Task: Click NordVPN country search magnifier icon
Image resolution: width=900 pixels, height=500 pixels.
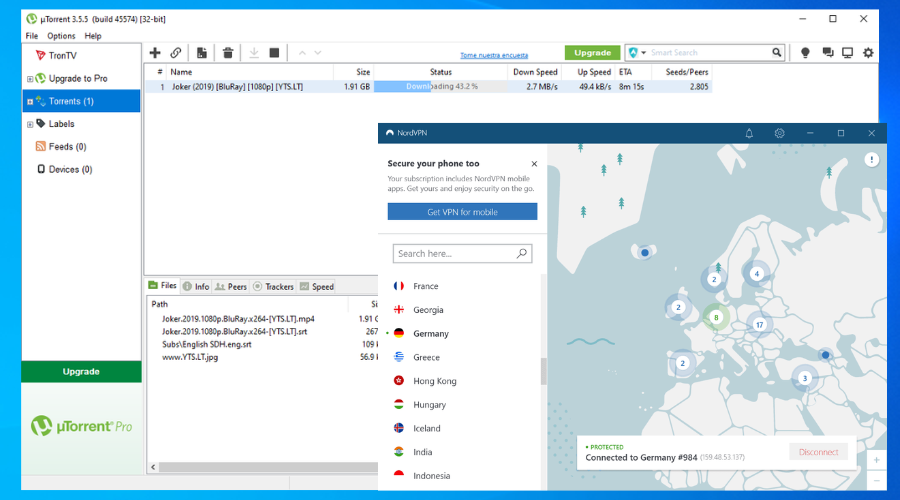Action: click(x=522, y=253)
